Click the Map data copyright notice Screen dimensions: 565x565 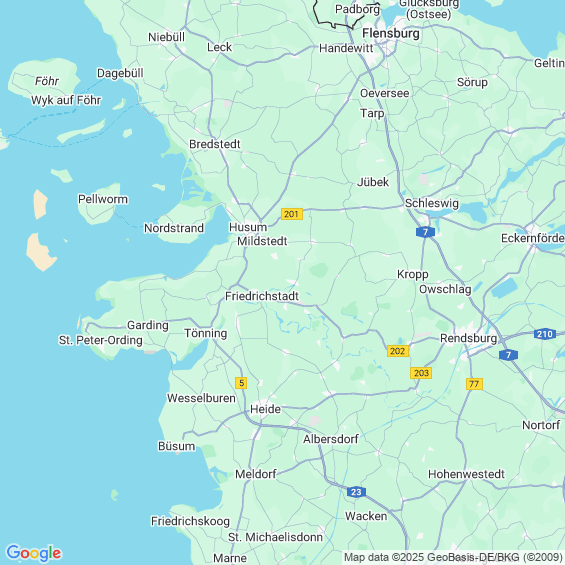[453, 557]
